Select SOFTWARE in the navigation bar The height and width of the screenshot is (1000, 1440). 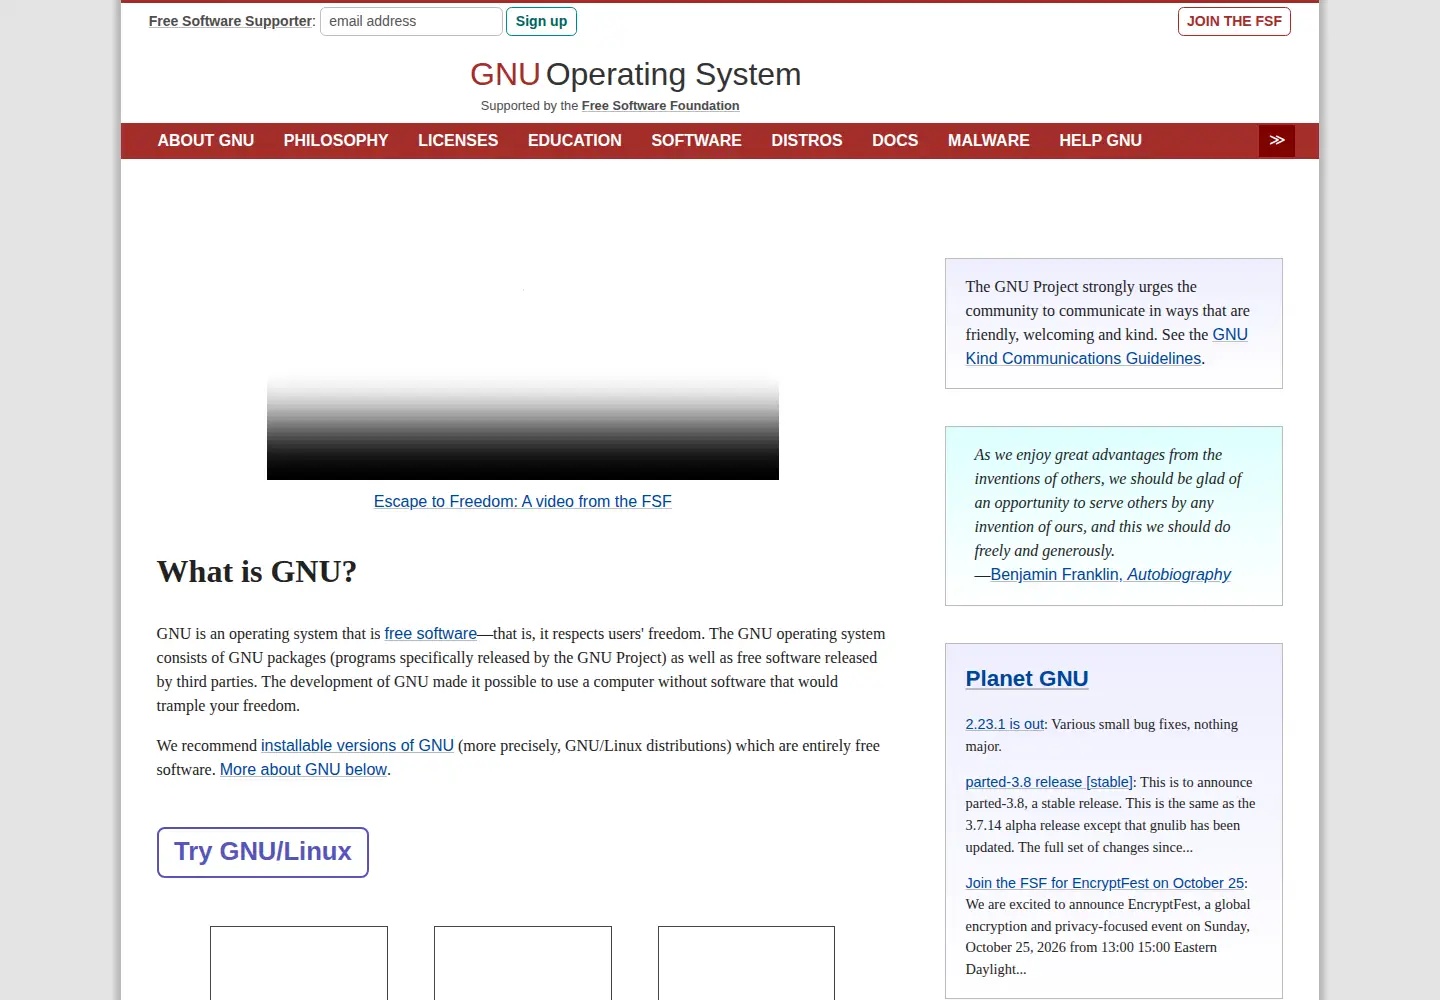[x=696, y=141]
